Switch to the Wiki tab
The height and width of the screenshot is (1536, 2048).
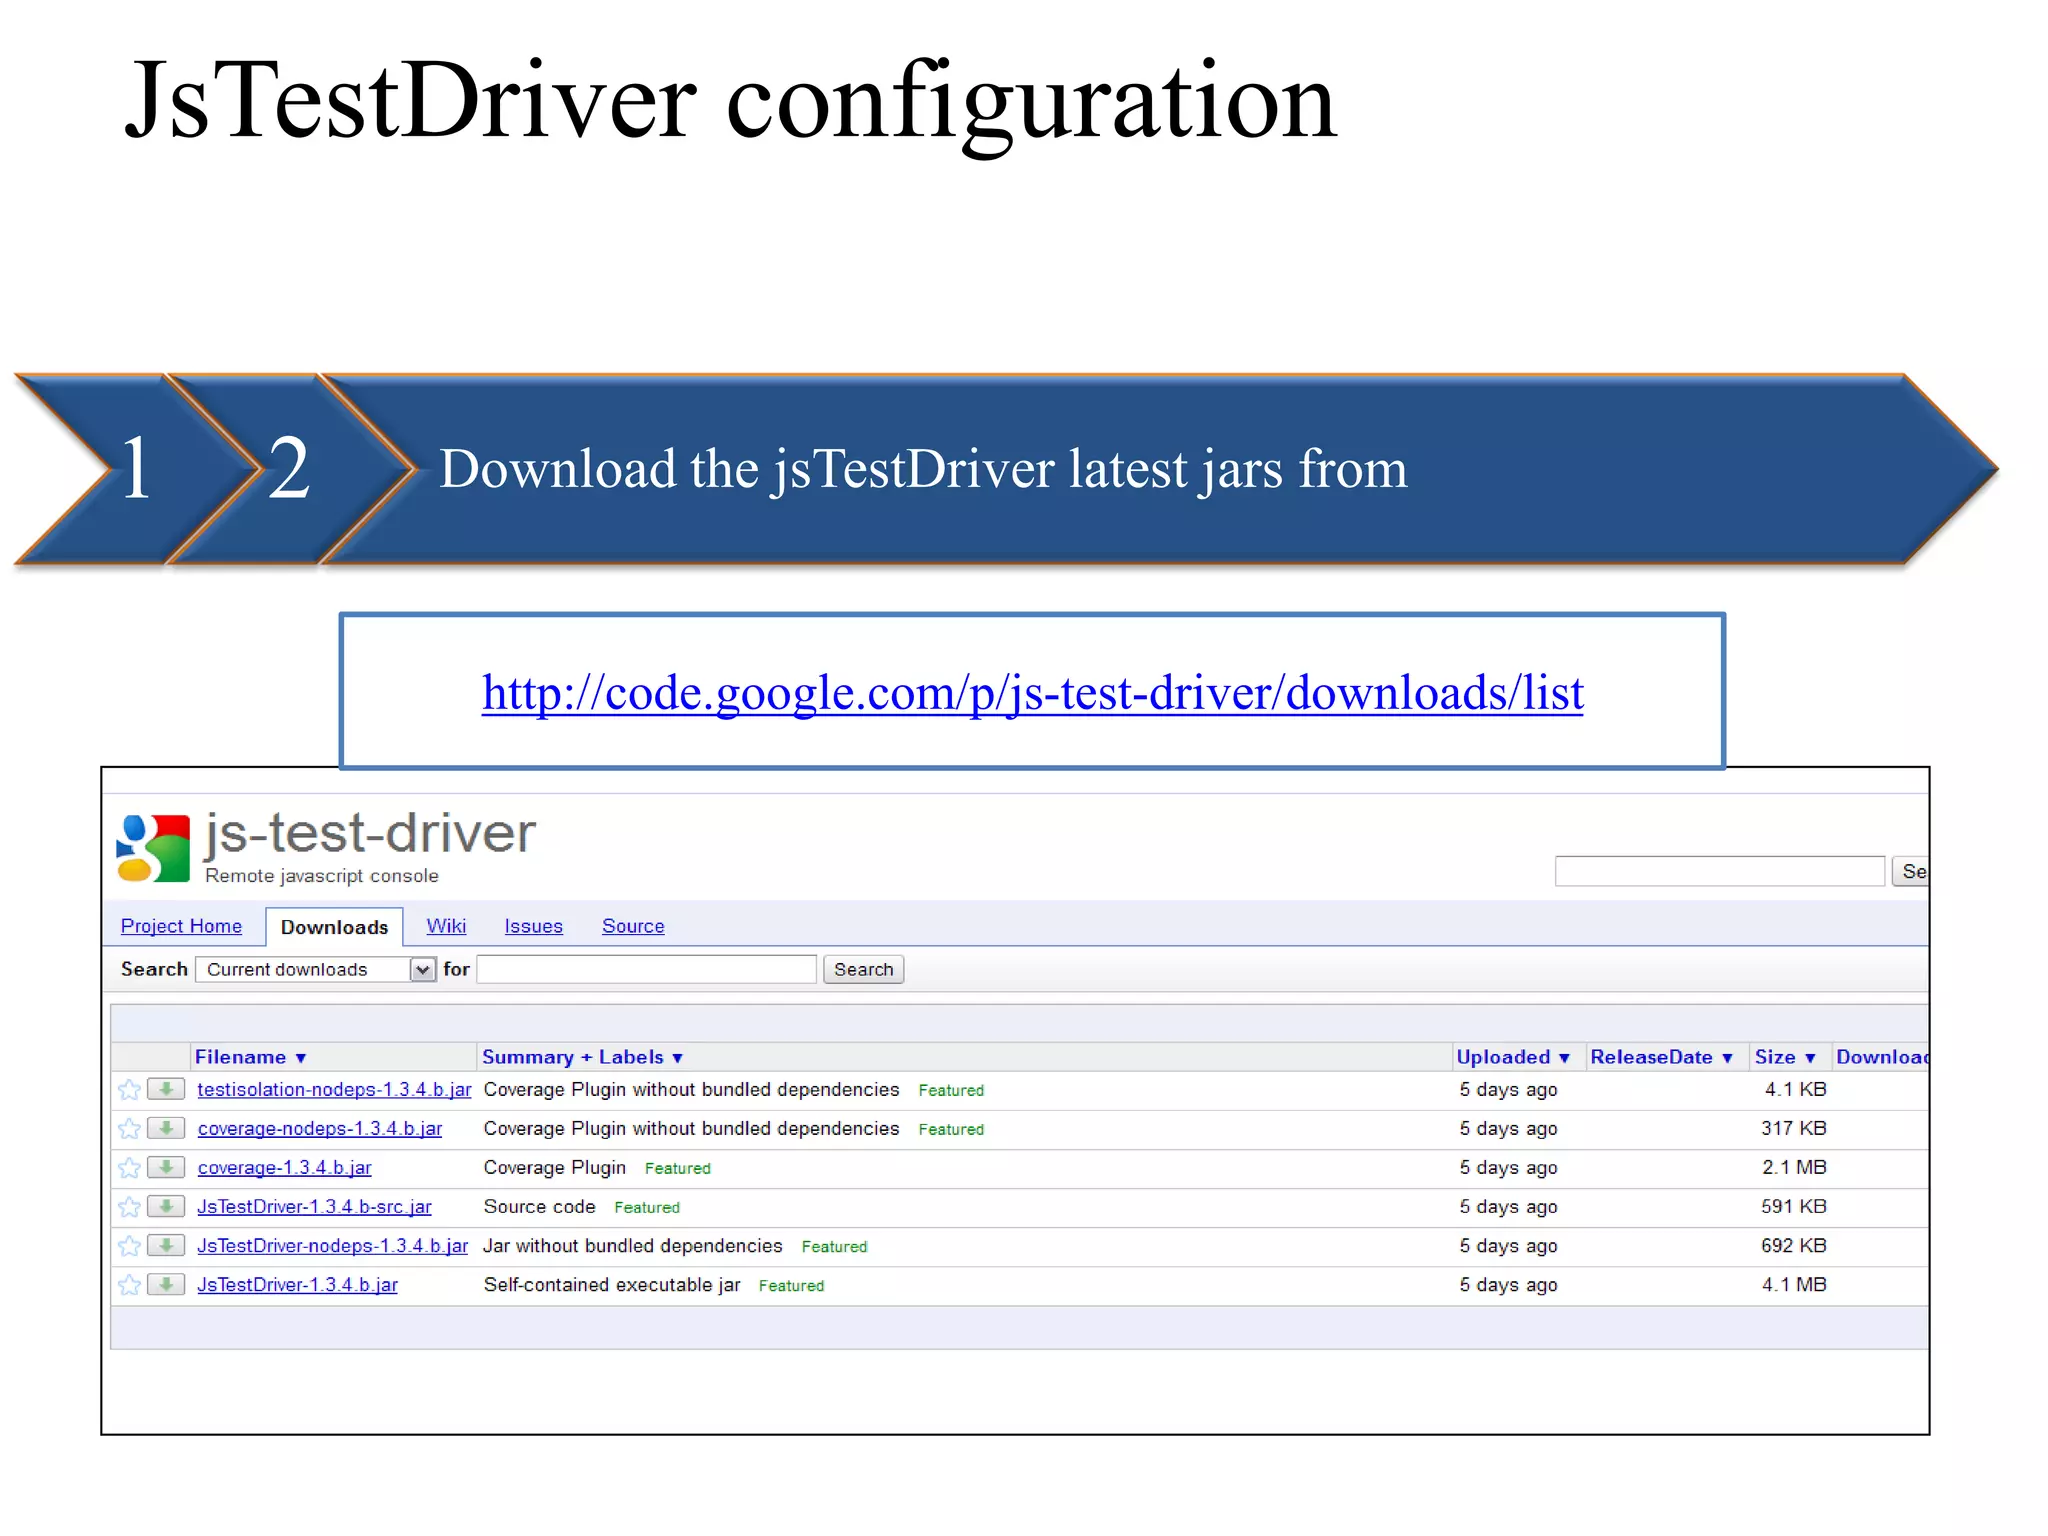[446, 926]
